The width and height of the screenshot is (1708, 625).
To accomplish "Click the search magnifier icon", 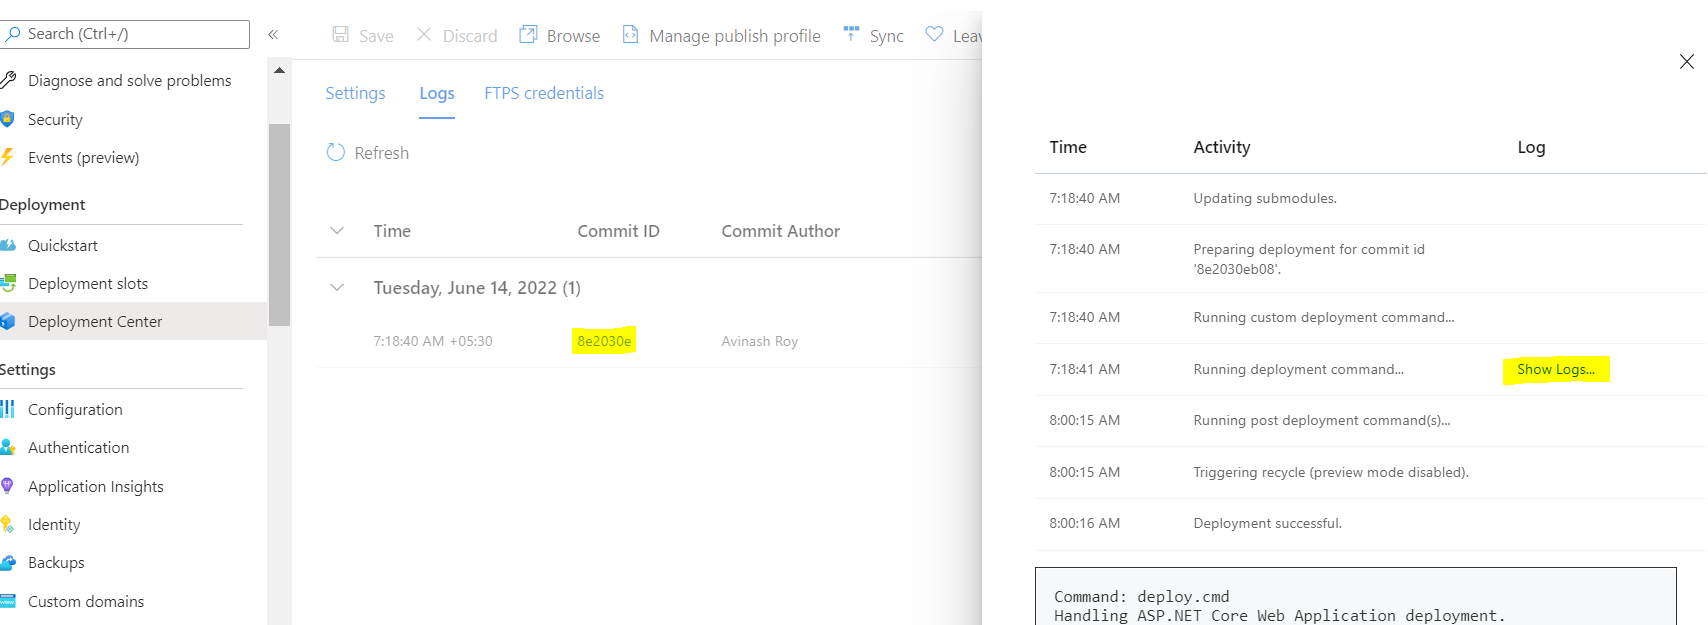I will tap(12, 34).
